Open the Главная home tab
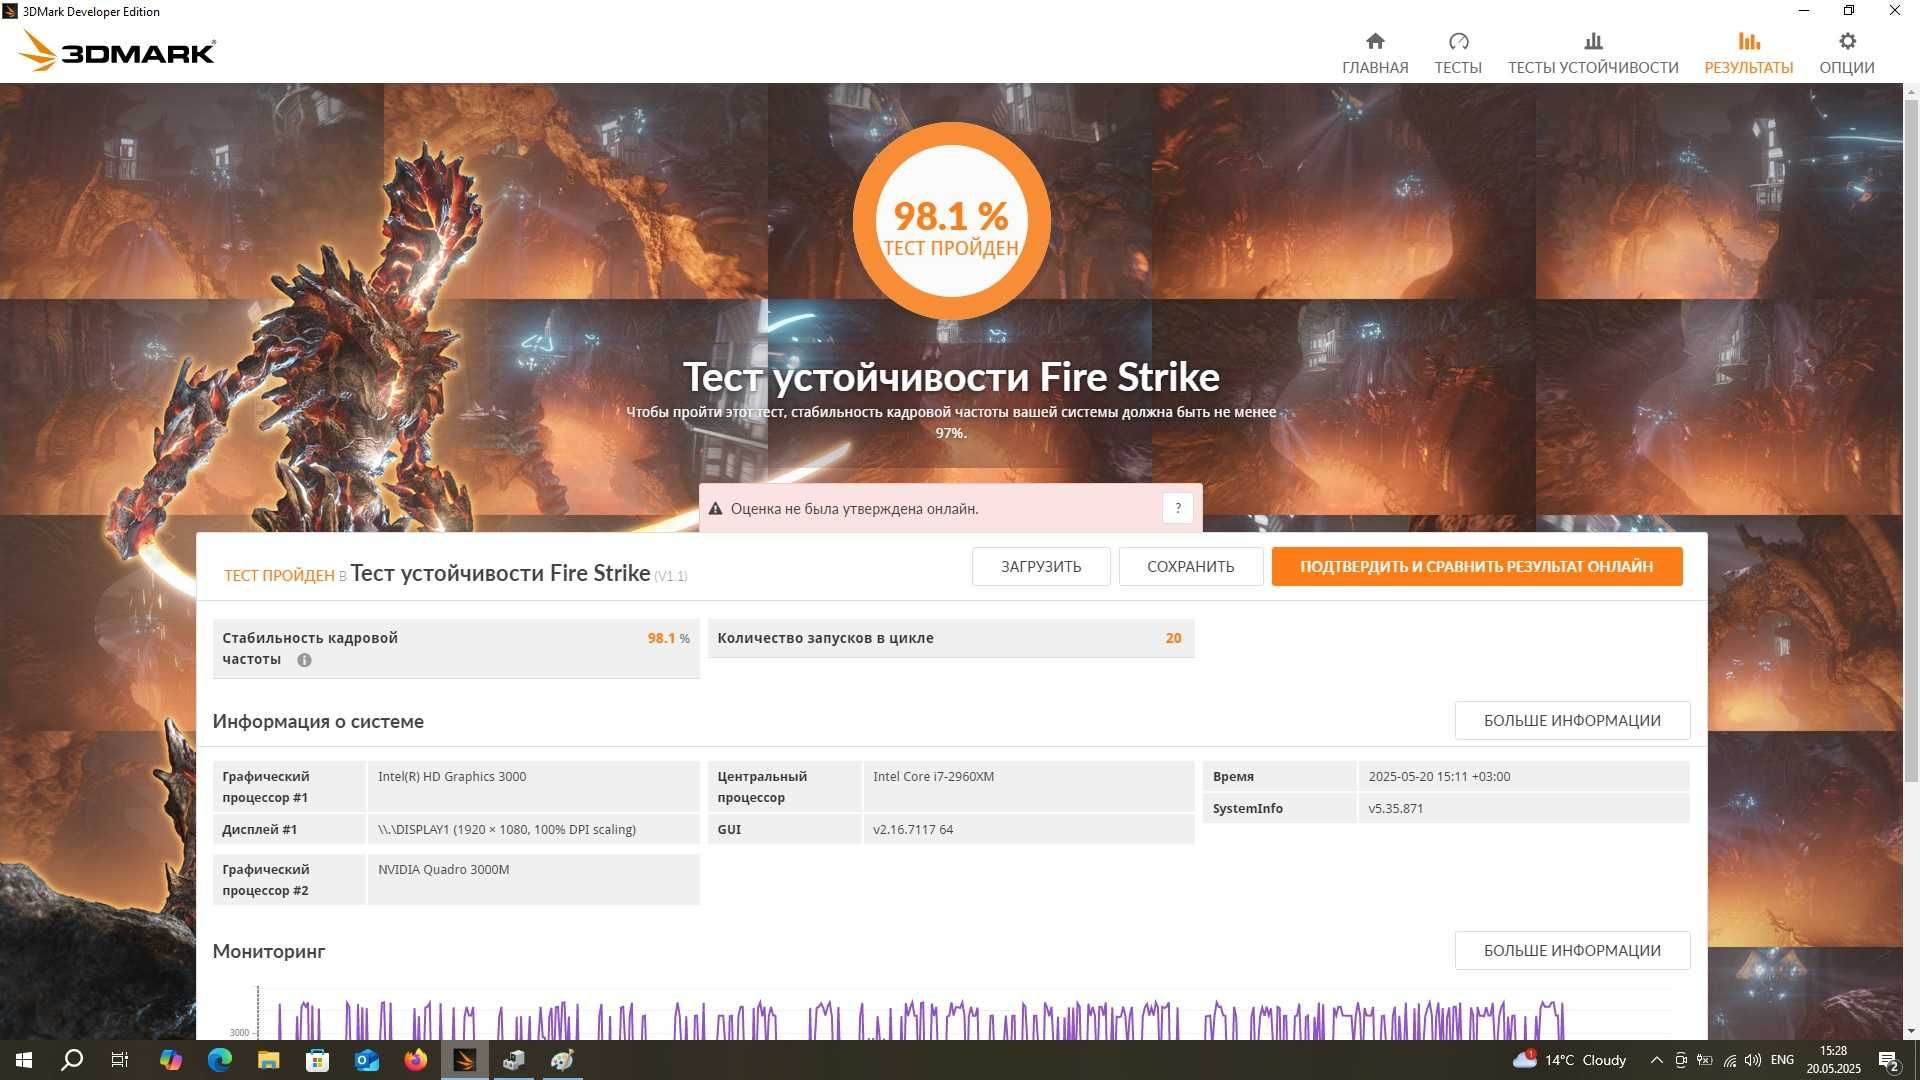1920x1080 pixels. (x=1375, y=53)
